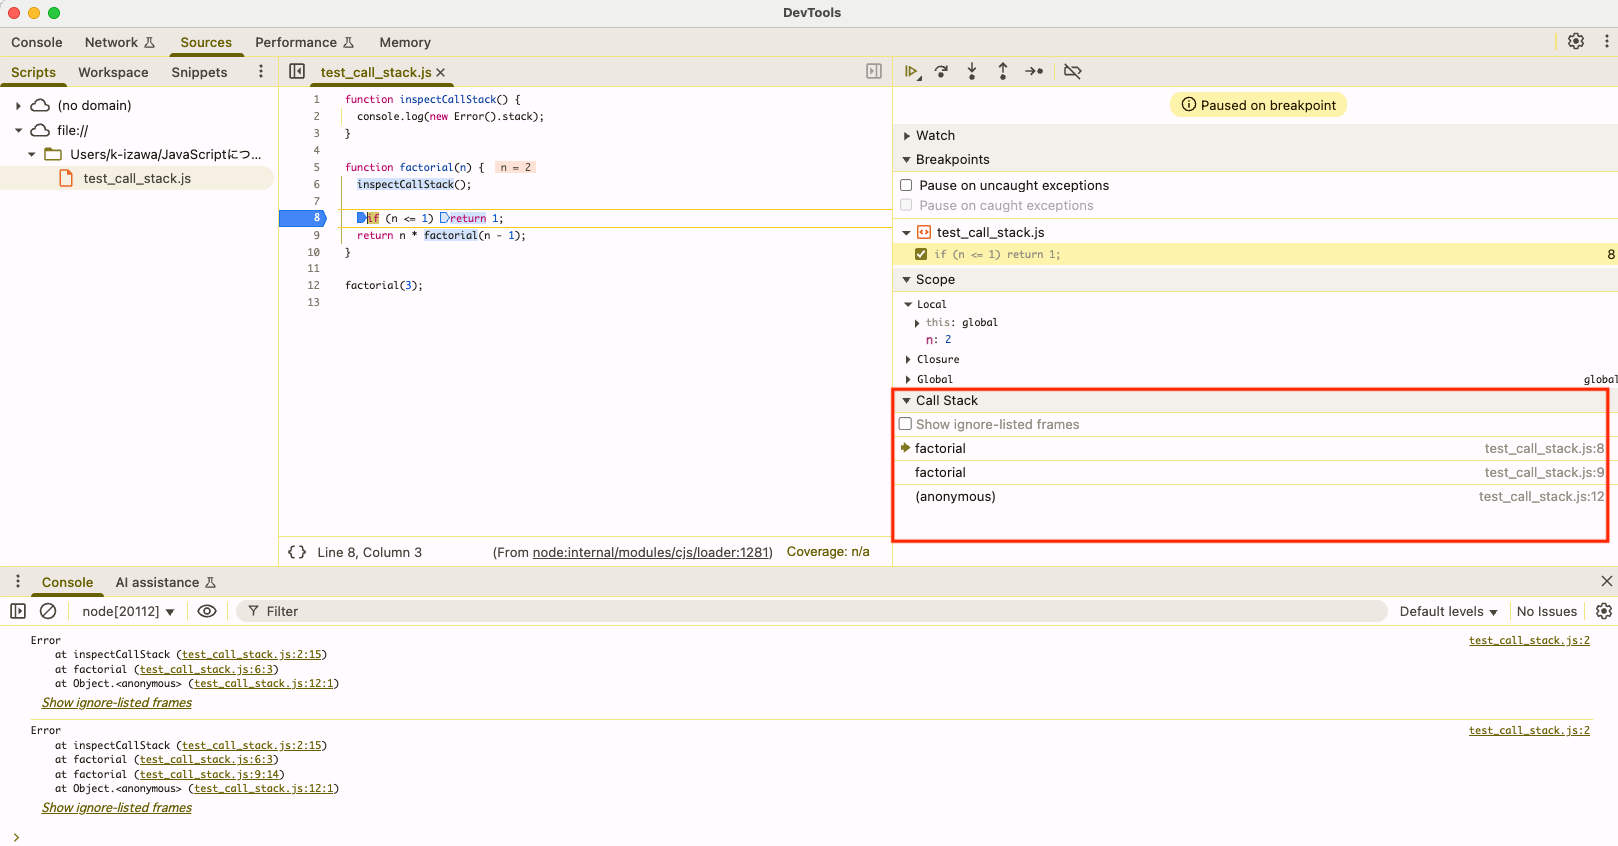Click the No Issues button
The height and width of the screenshot is (846, 1618).
1546,611
